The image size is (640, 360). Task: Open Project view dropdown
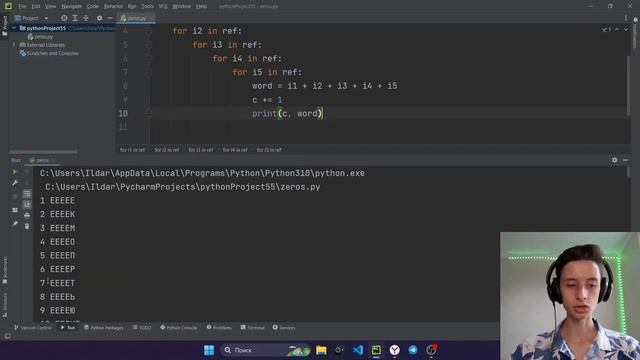pos(31,18)
